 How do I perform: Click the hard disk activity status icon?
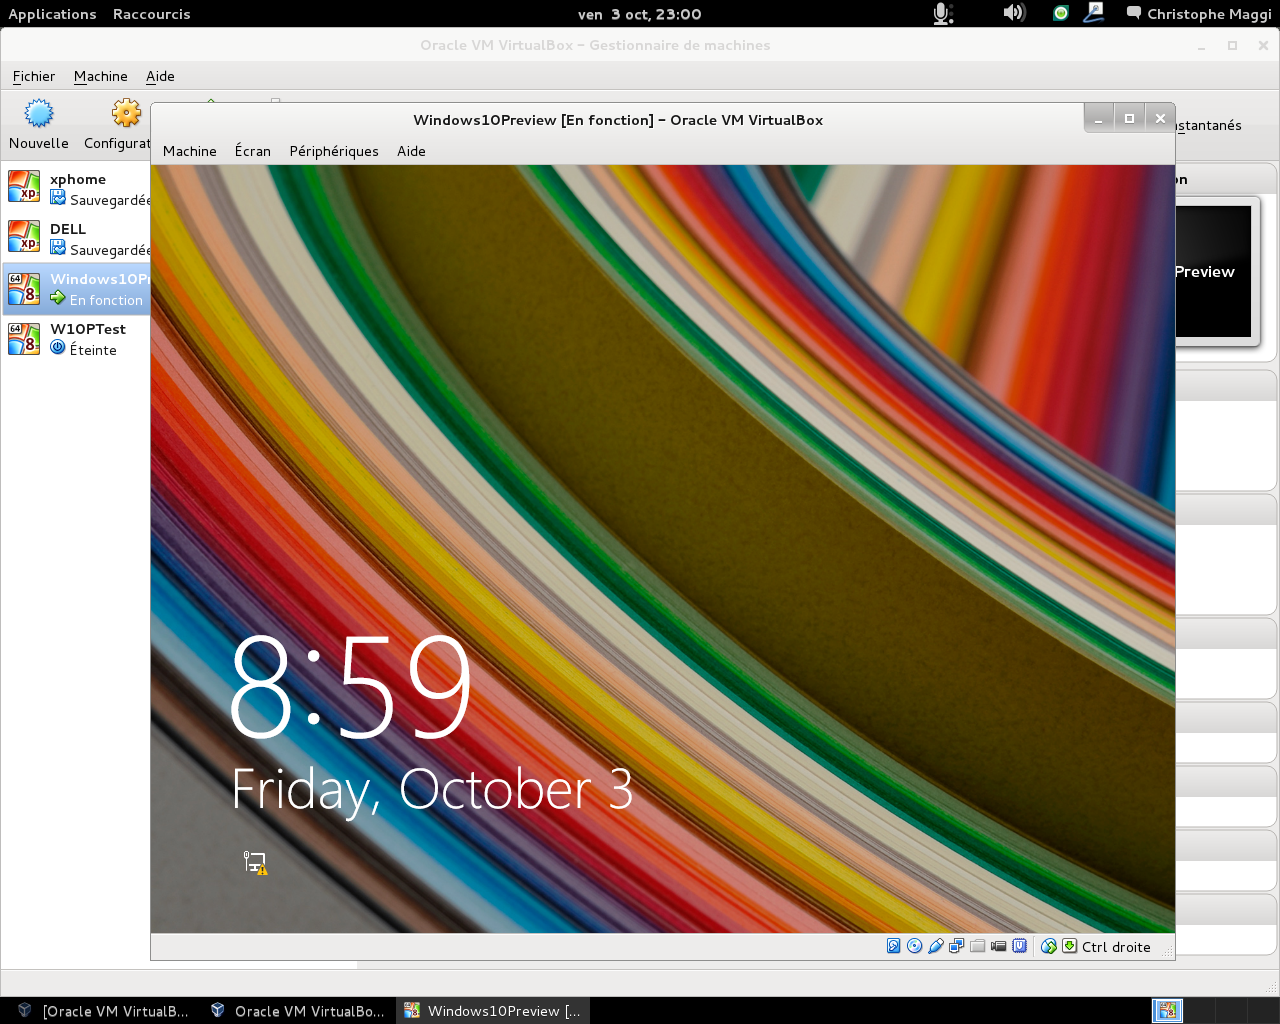(x=894, y=946)
